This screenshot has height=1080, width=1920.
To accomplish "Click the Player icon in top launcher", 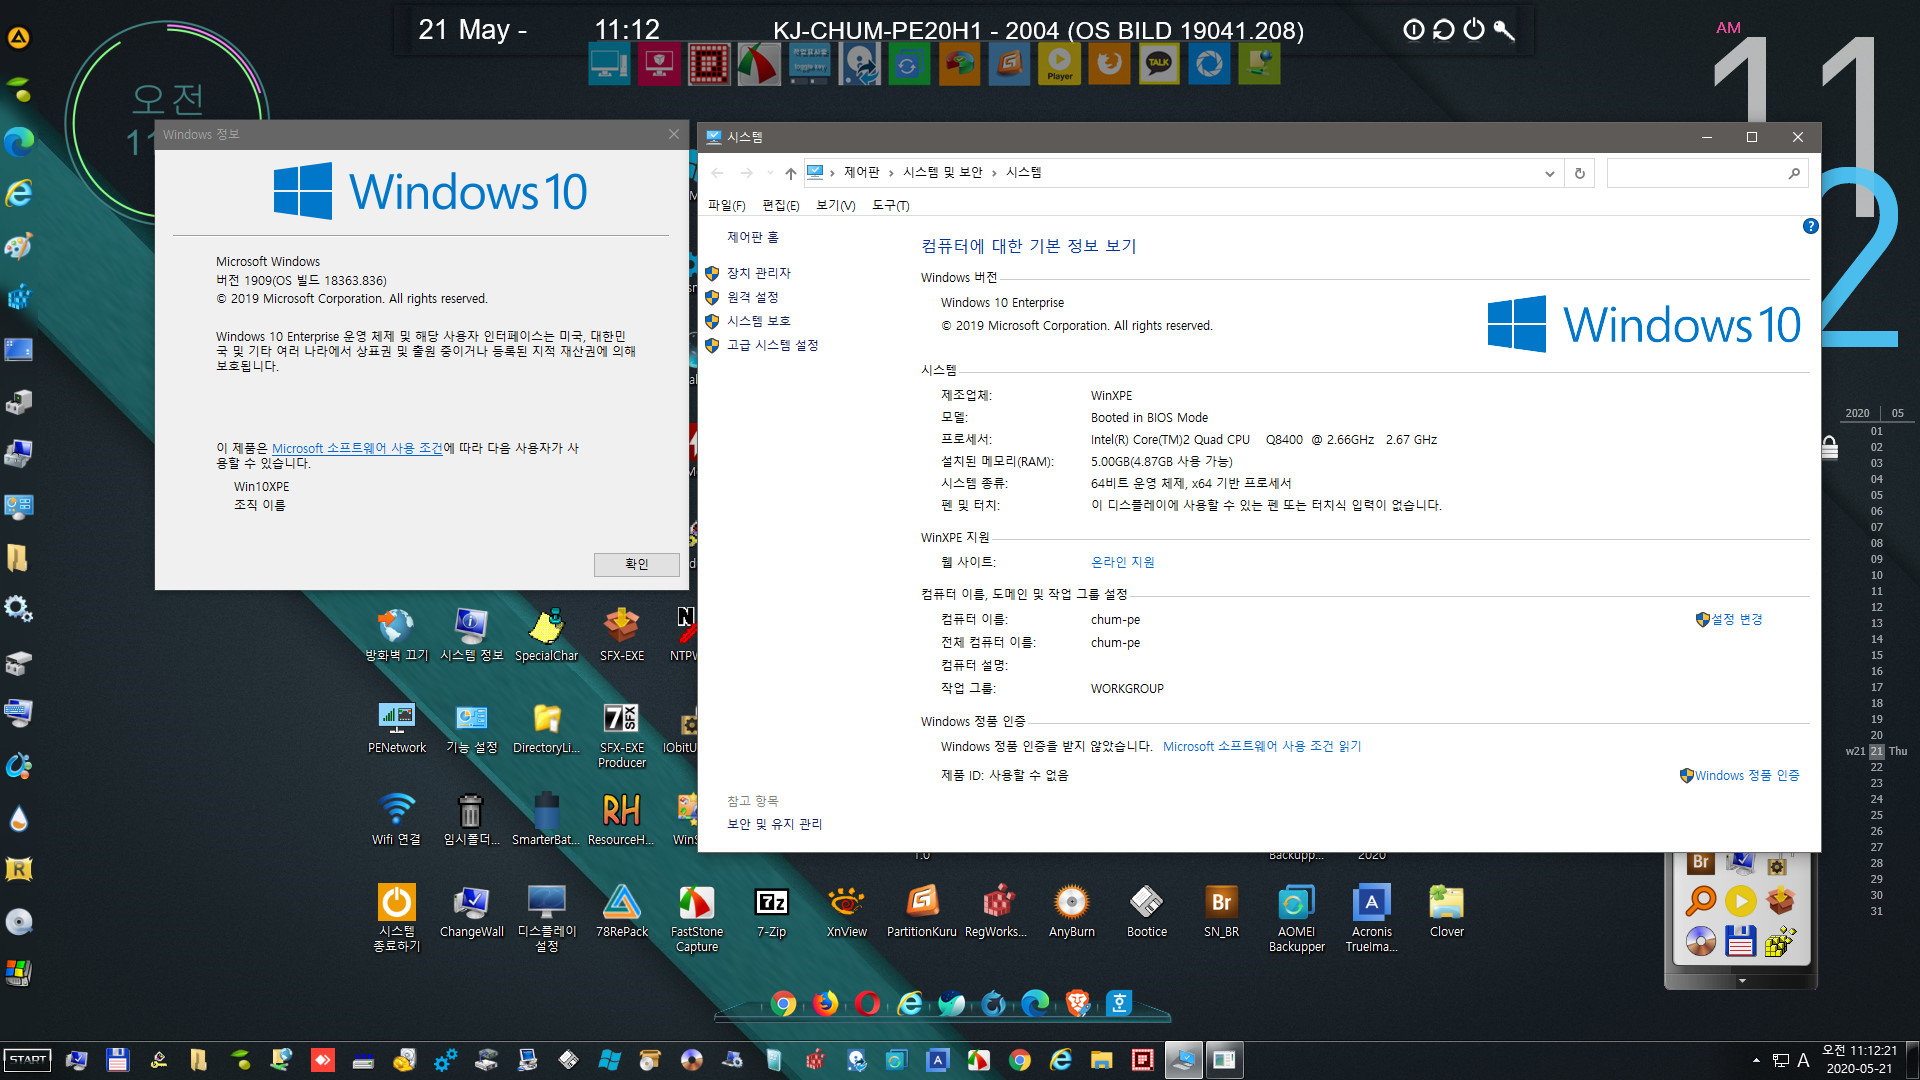I will point(1060,65).
